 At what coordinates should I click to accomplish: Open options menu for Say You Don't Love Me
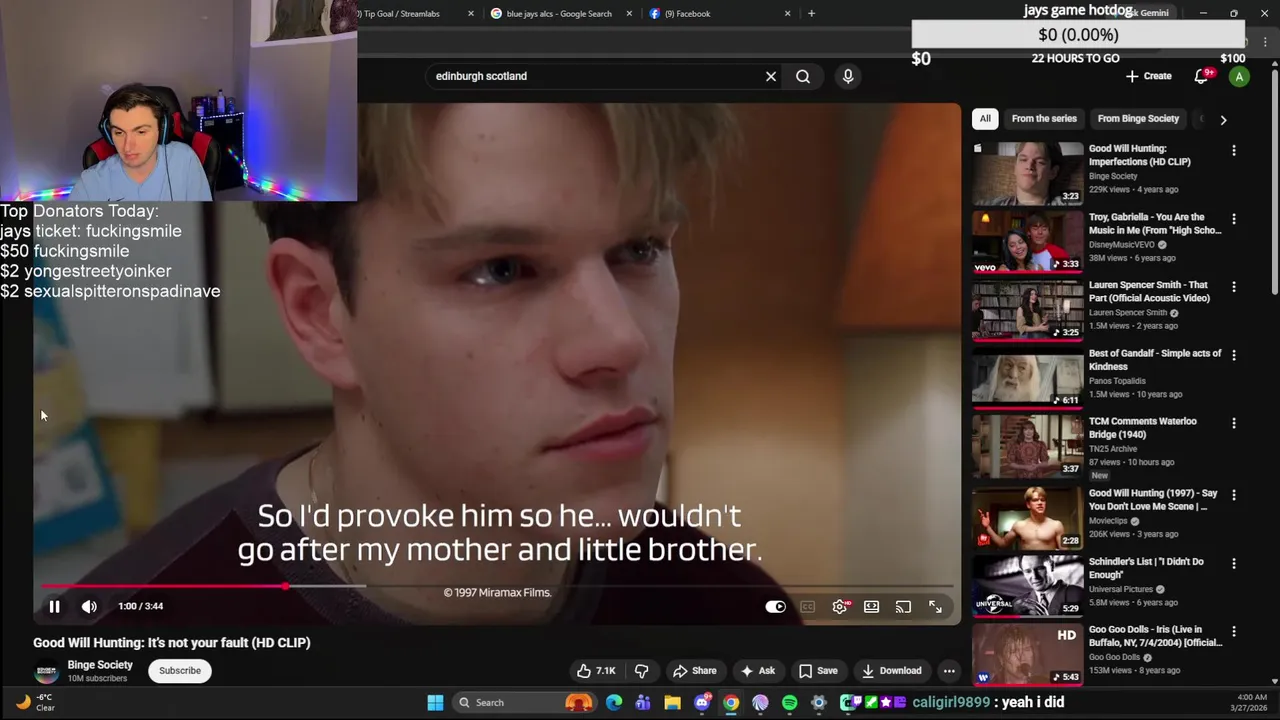pos(1234,494)
